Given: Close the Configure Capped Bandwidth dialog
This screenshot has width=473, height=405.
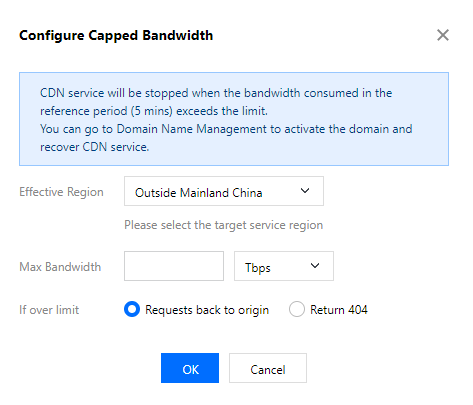Looking at the screenshot, I should 443,35.
